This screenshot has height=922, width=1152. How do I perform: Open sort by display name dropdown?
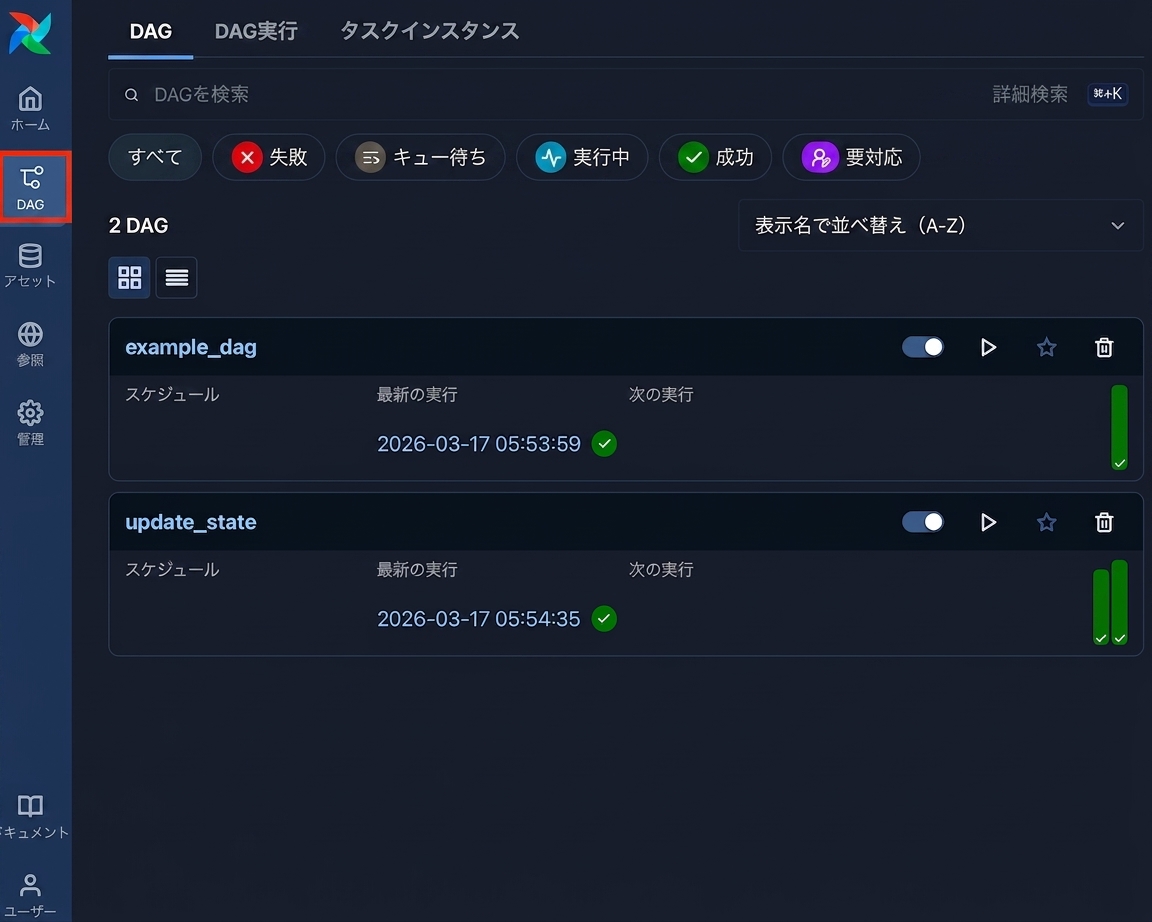coord(940,226)
